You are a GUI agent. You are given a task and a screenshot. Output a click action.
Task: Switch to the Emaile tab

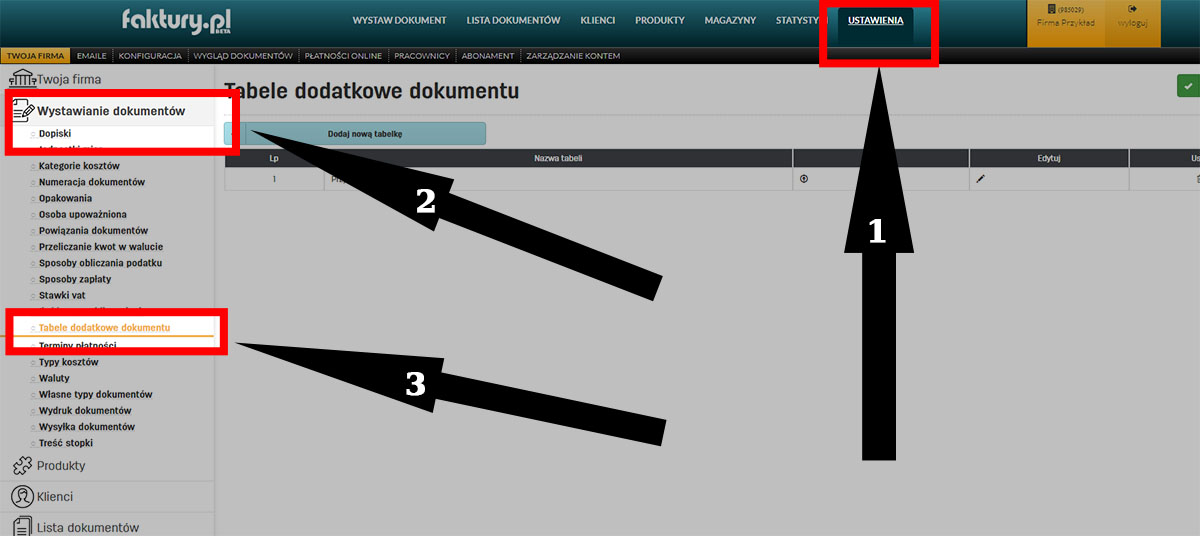point(91,56)
